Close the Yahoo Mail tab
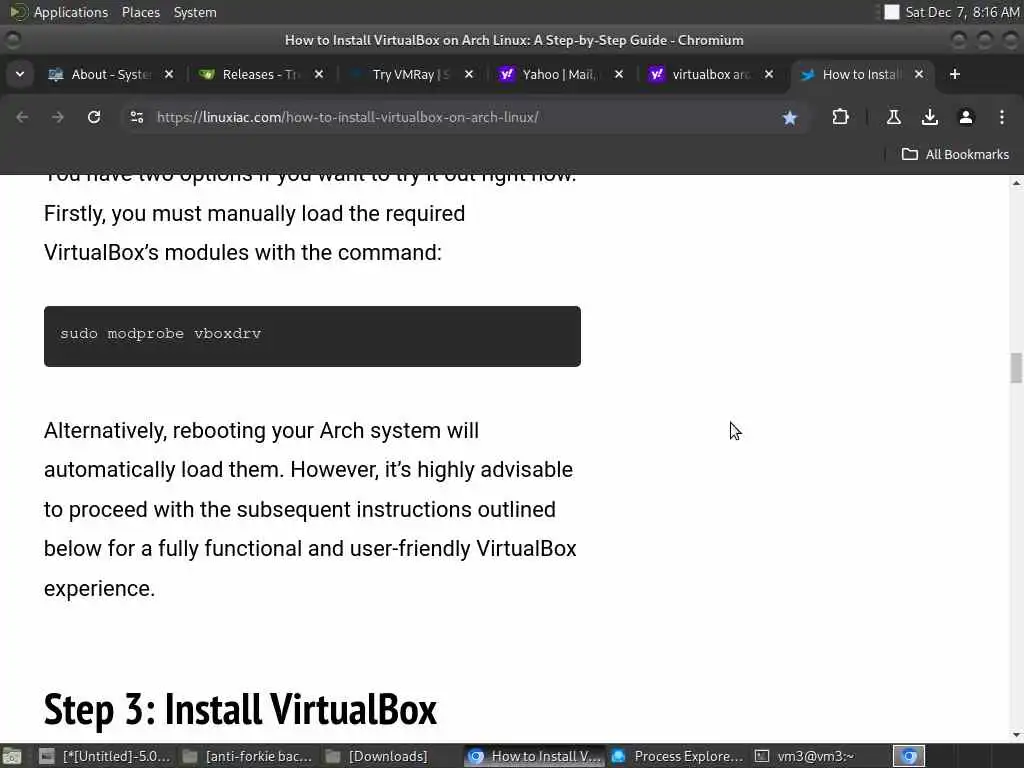This screenshot has height=768, width=1024. pyautogui.click(x=619, y=74)
